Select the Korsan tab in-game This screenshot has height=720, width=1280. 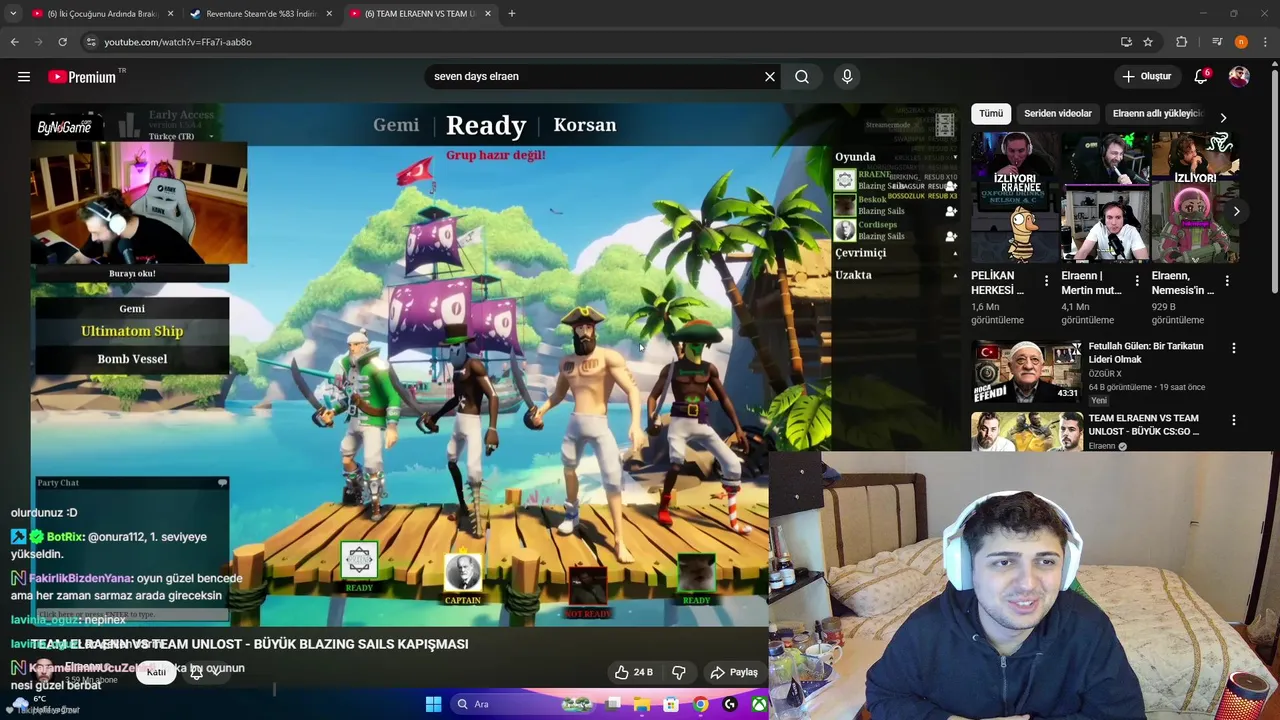(x=585, y=125)
